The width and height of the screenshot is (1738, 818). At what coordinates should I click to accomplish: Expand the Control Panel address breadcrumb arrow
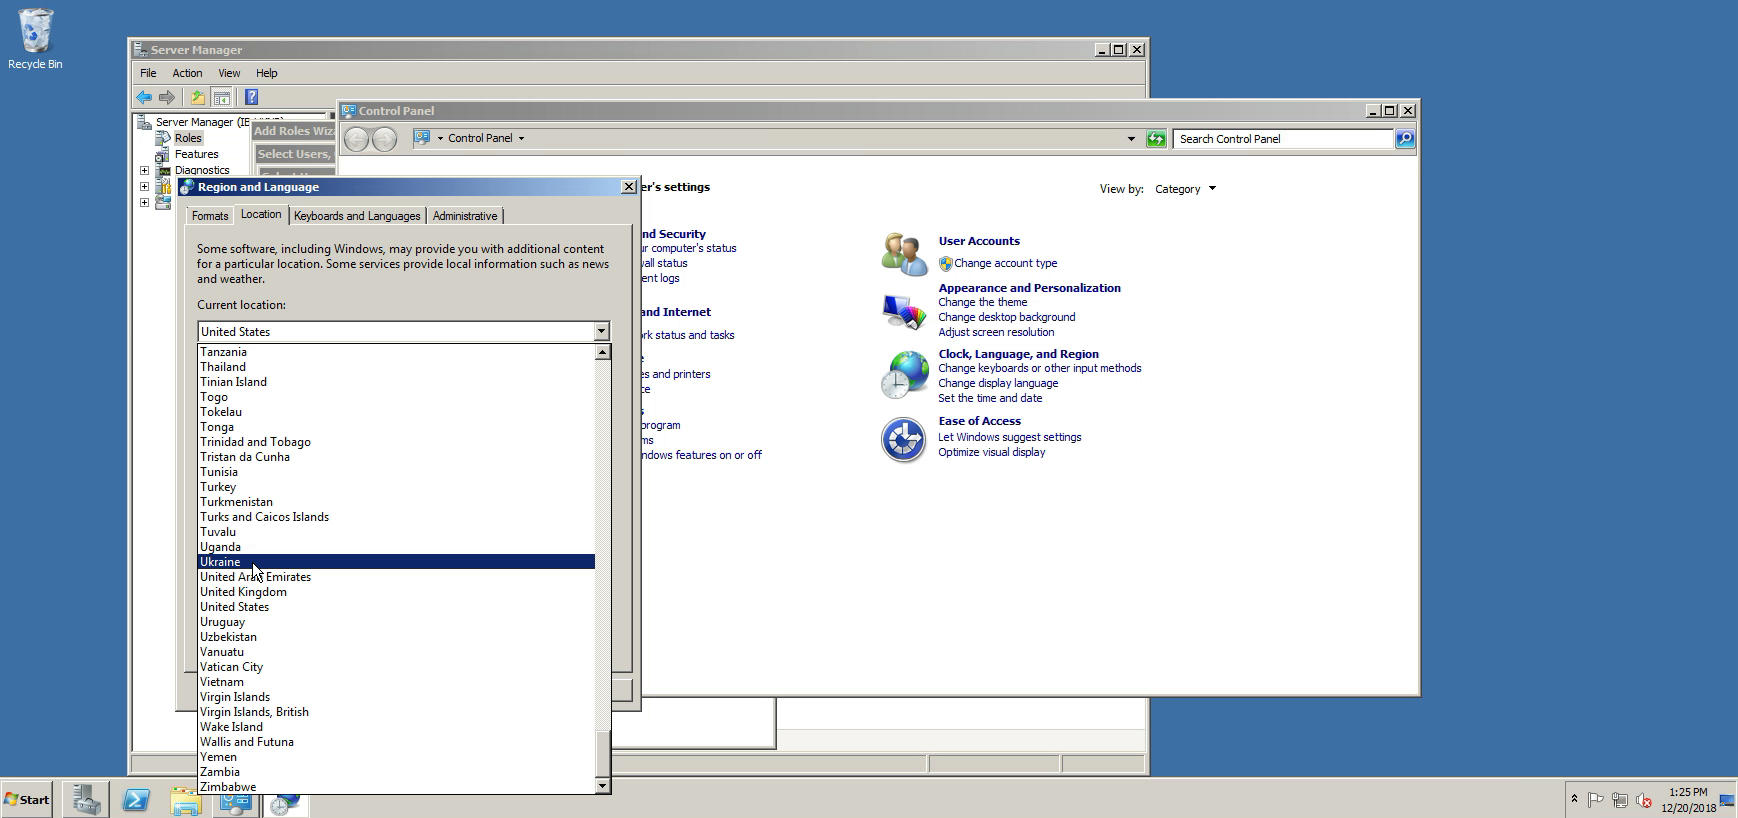coord(521,138)
